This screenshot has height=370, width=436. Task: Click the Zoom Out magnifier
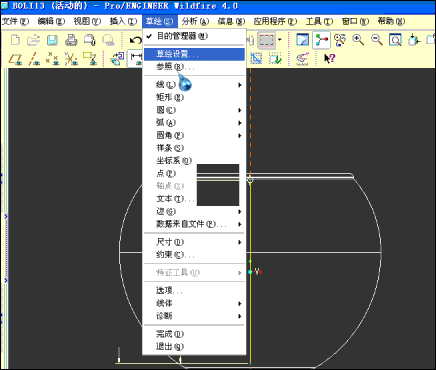377,40
